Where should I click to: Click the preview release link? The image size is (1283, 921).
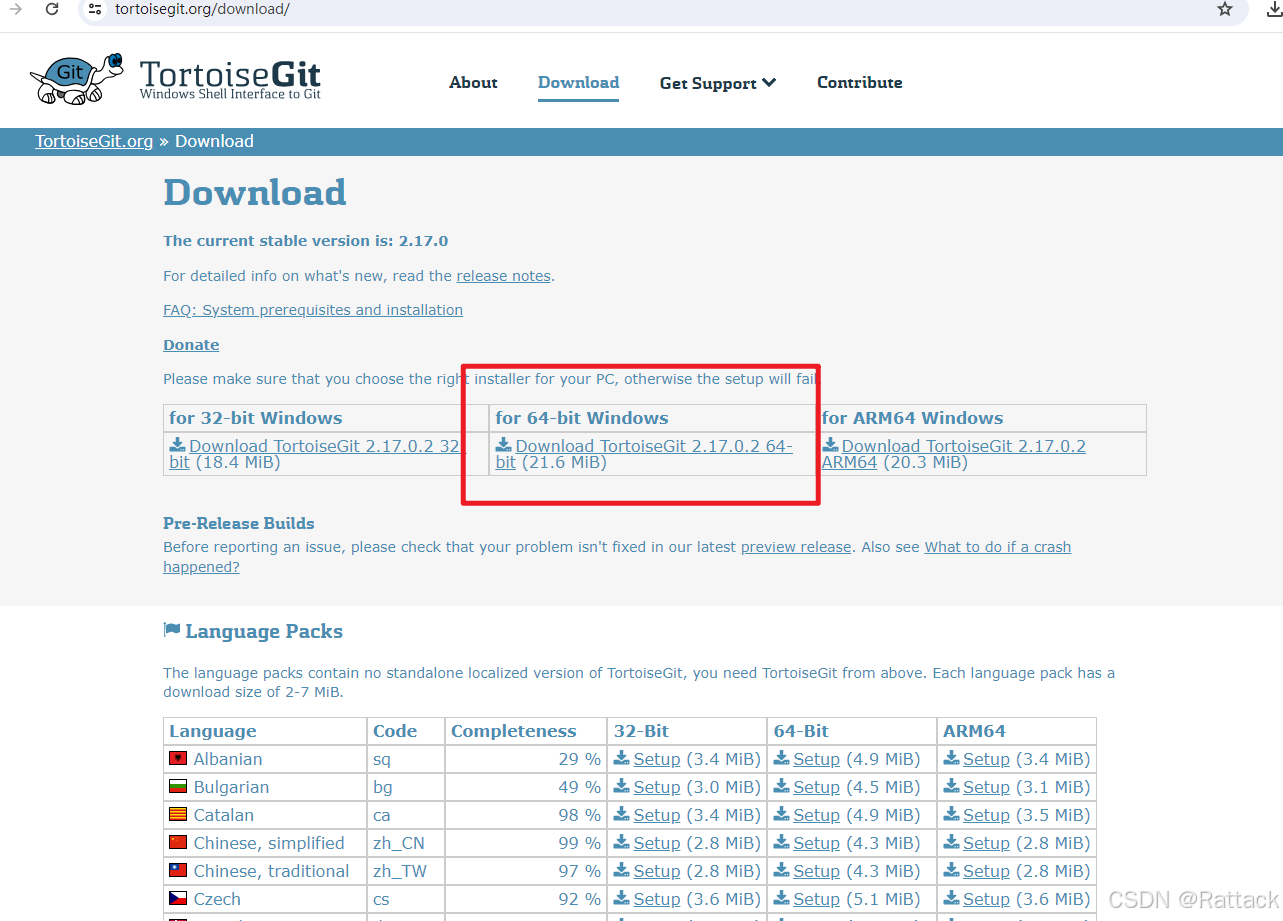(796, 546)
